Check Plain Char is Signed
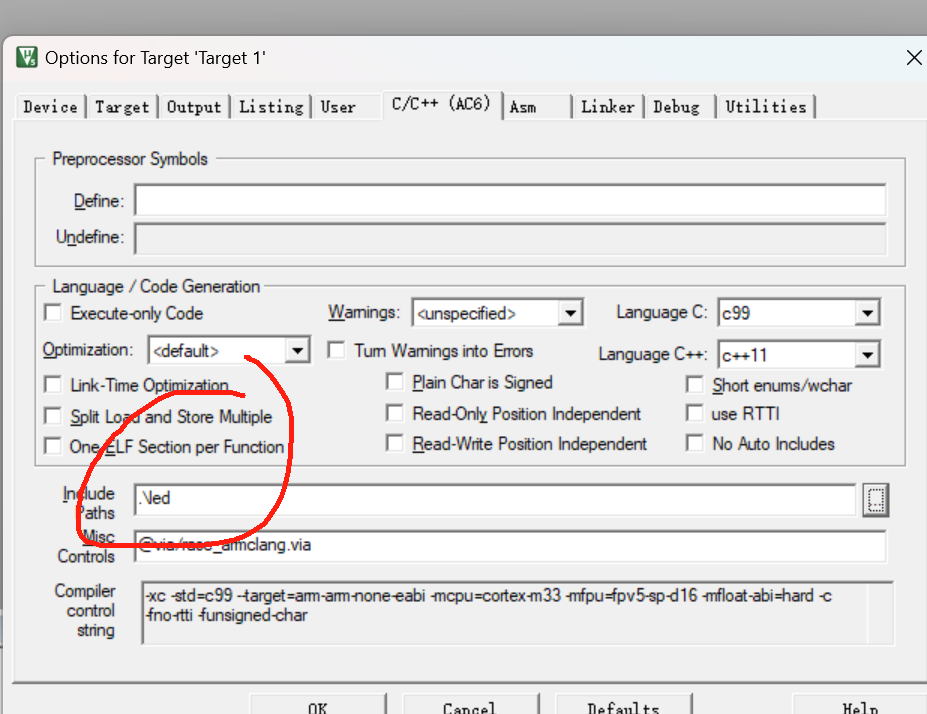 click(x=395, y=382)
